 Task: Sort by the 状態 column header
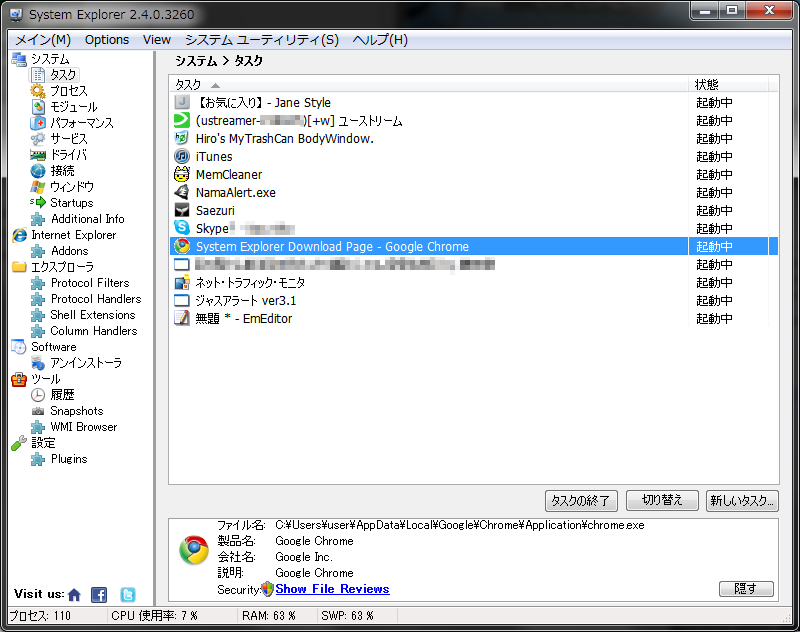[729, 84]
